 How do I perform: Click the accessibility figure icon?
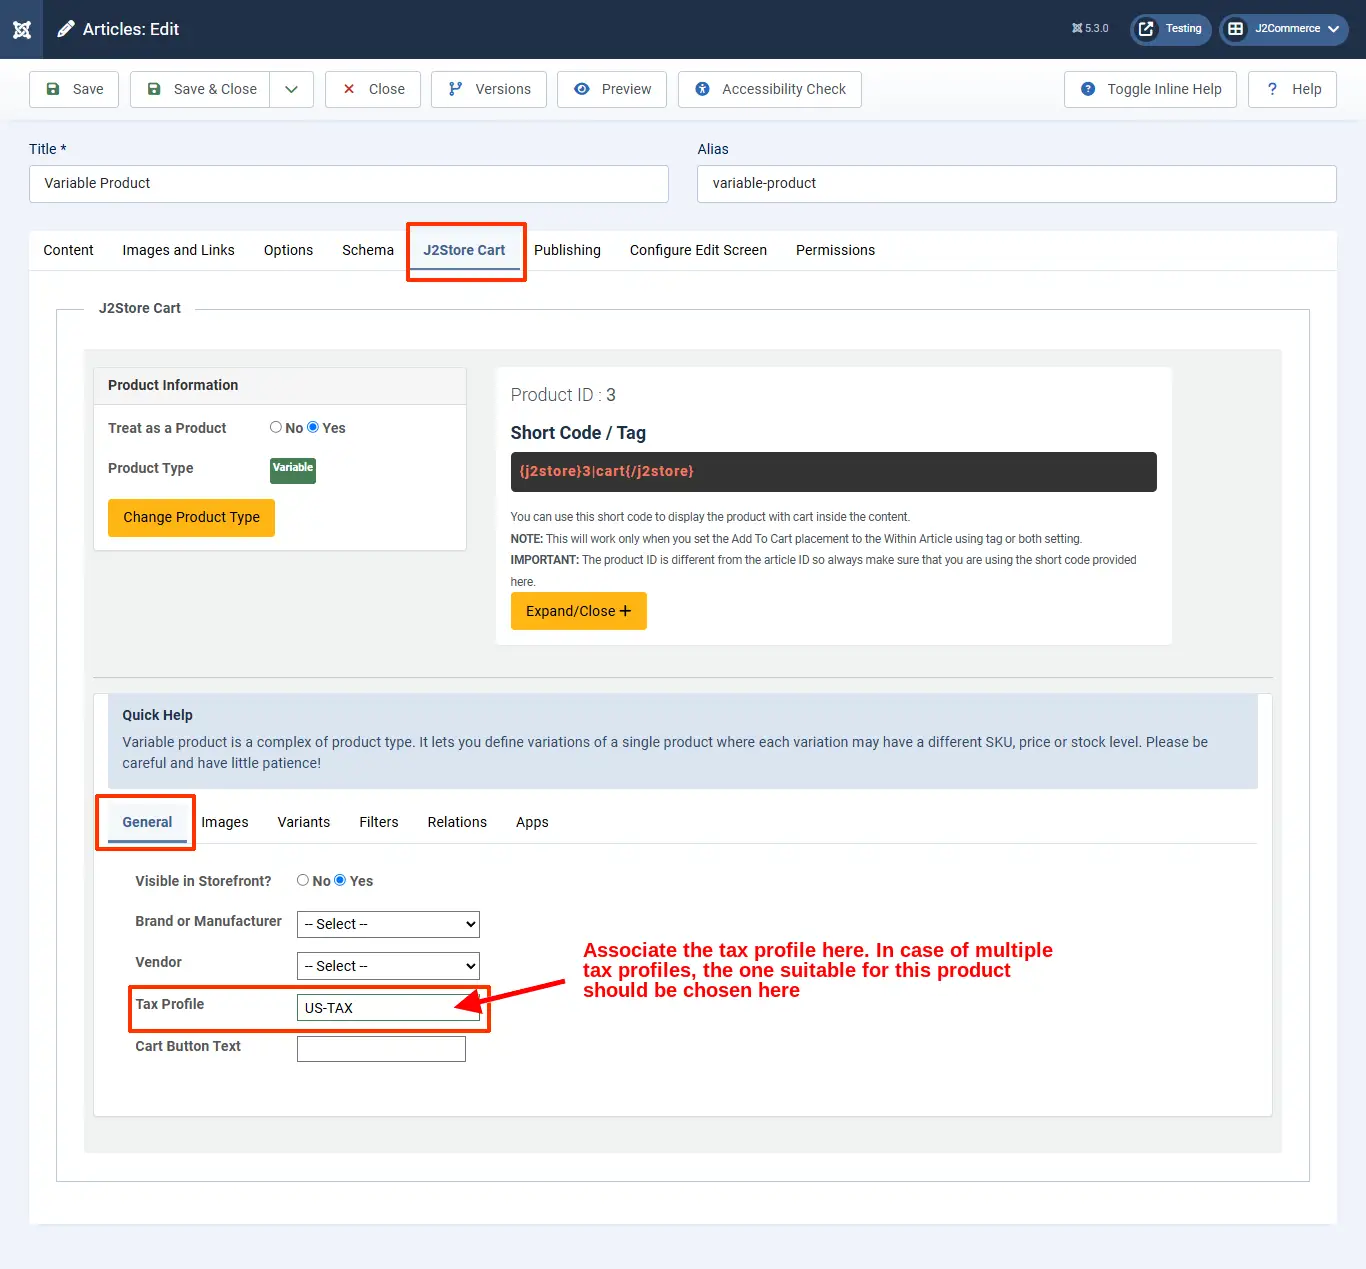pyautogui.click(x=703, y=89)
